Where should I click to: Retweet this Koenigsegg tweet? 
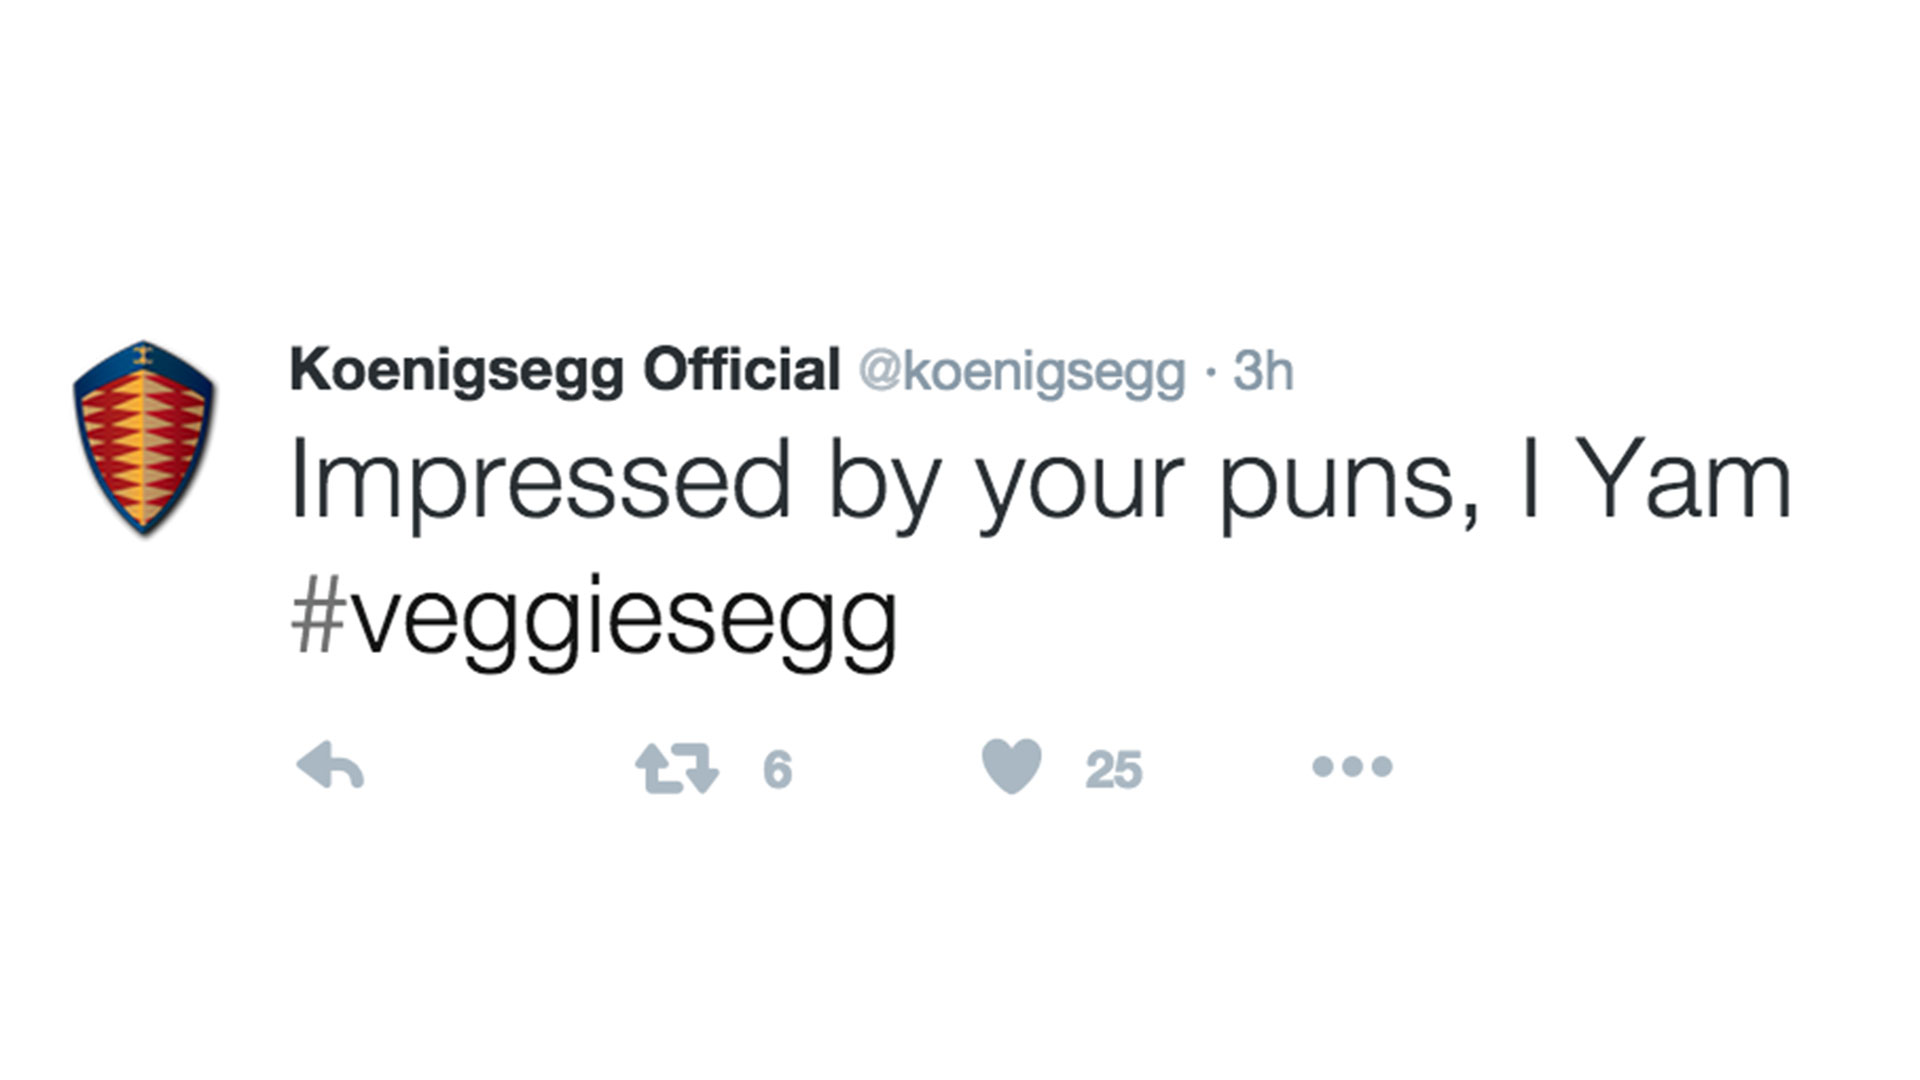(677, 768)
